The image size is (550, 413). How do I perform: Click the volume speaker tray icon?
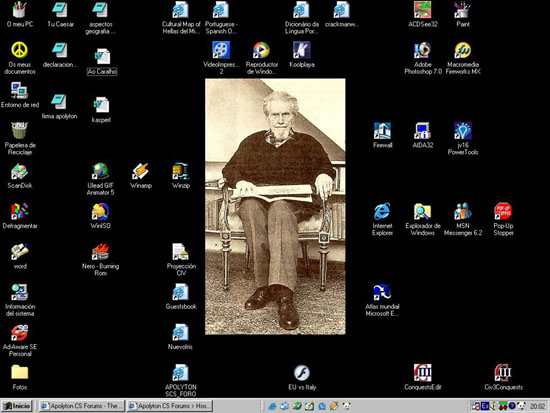click(x=493, y=406)
